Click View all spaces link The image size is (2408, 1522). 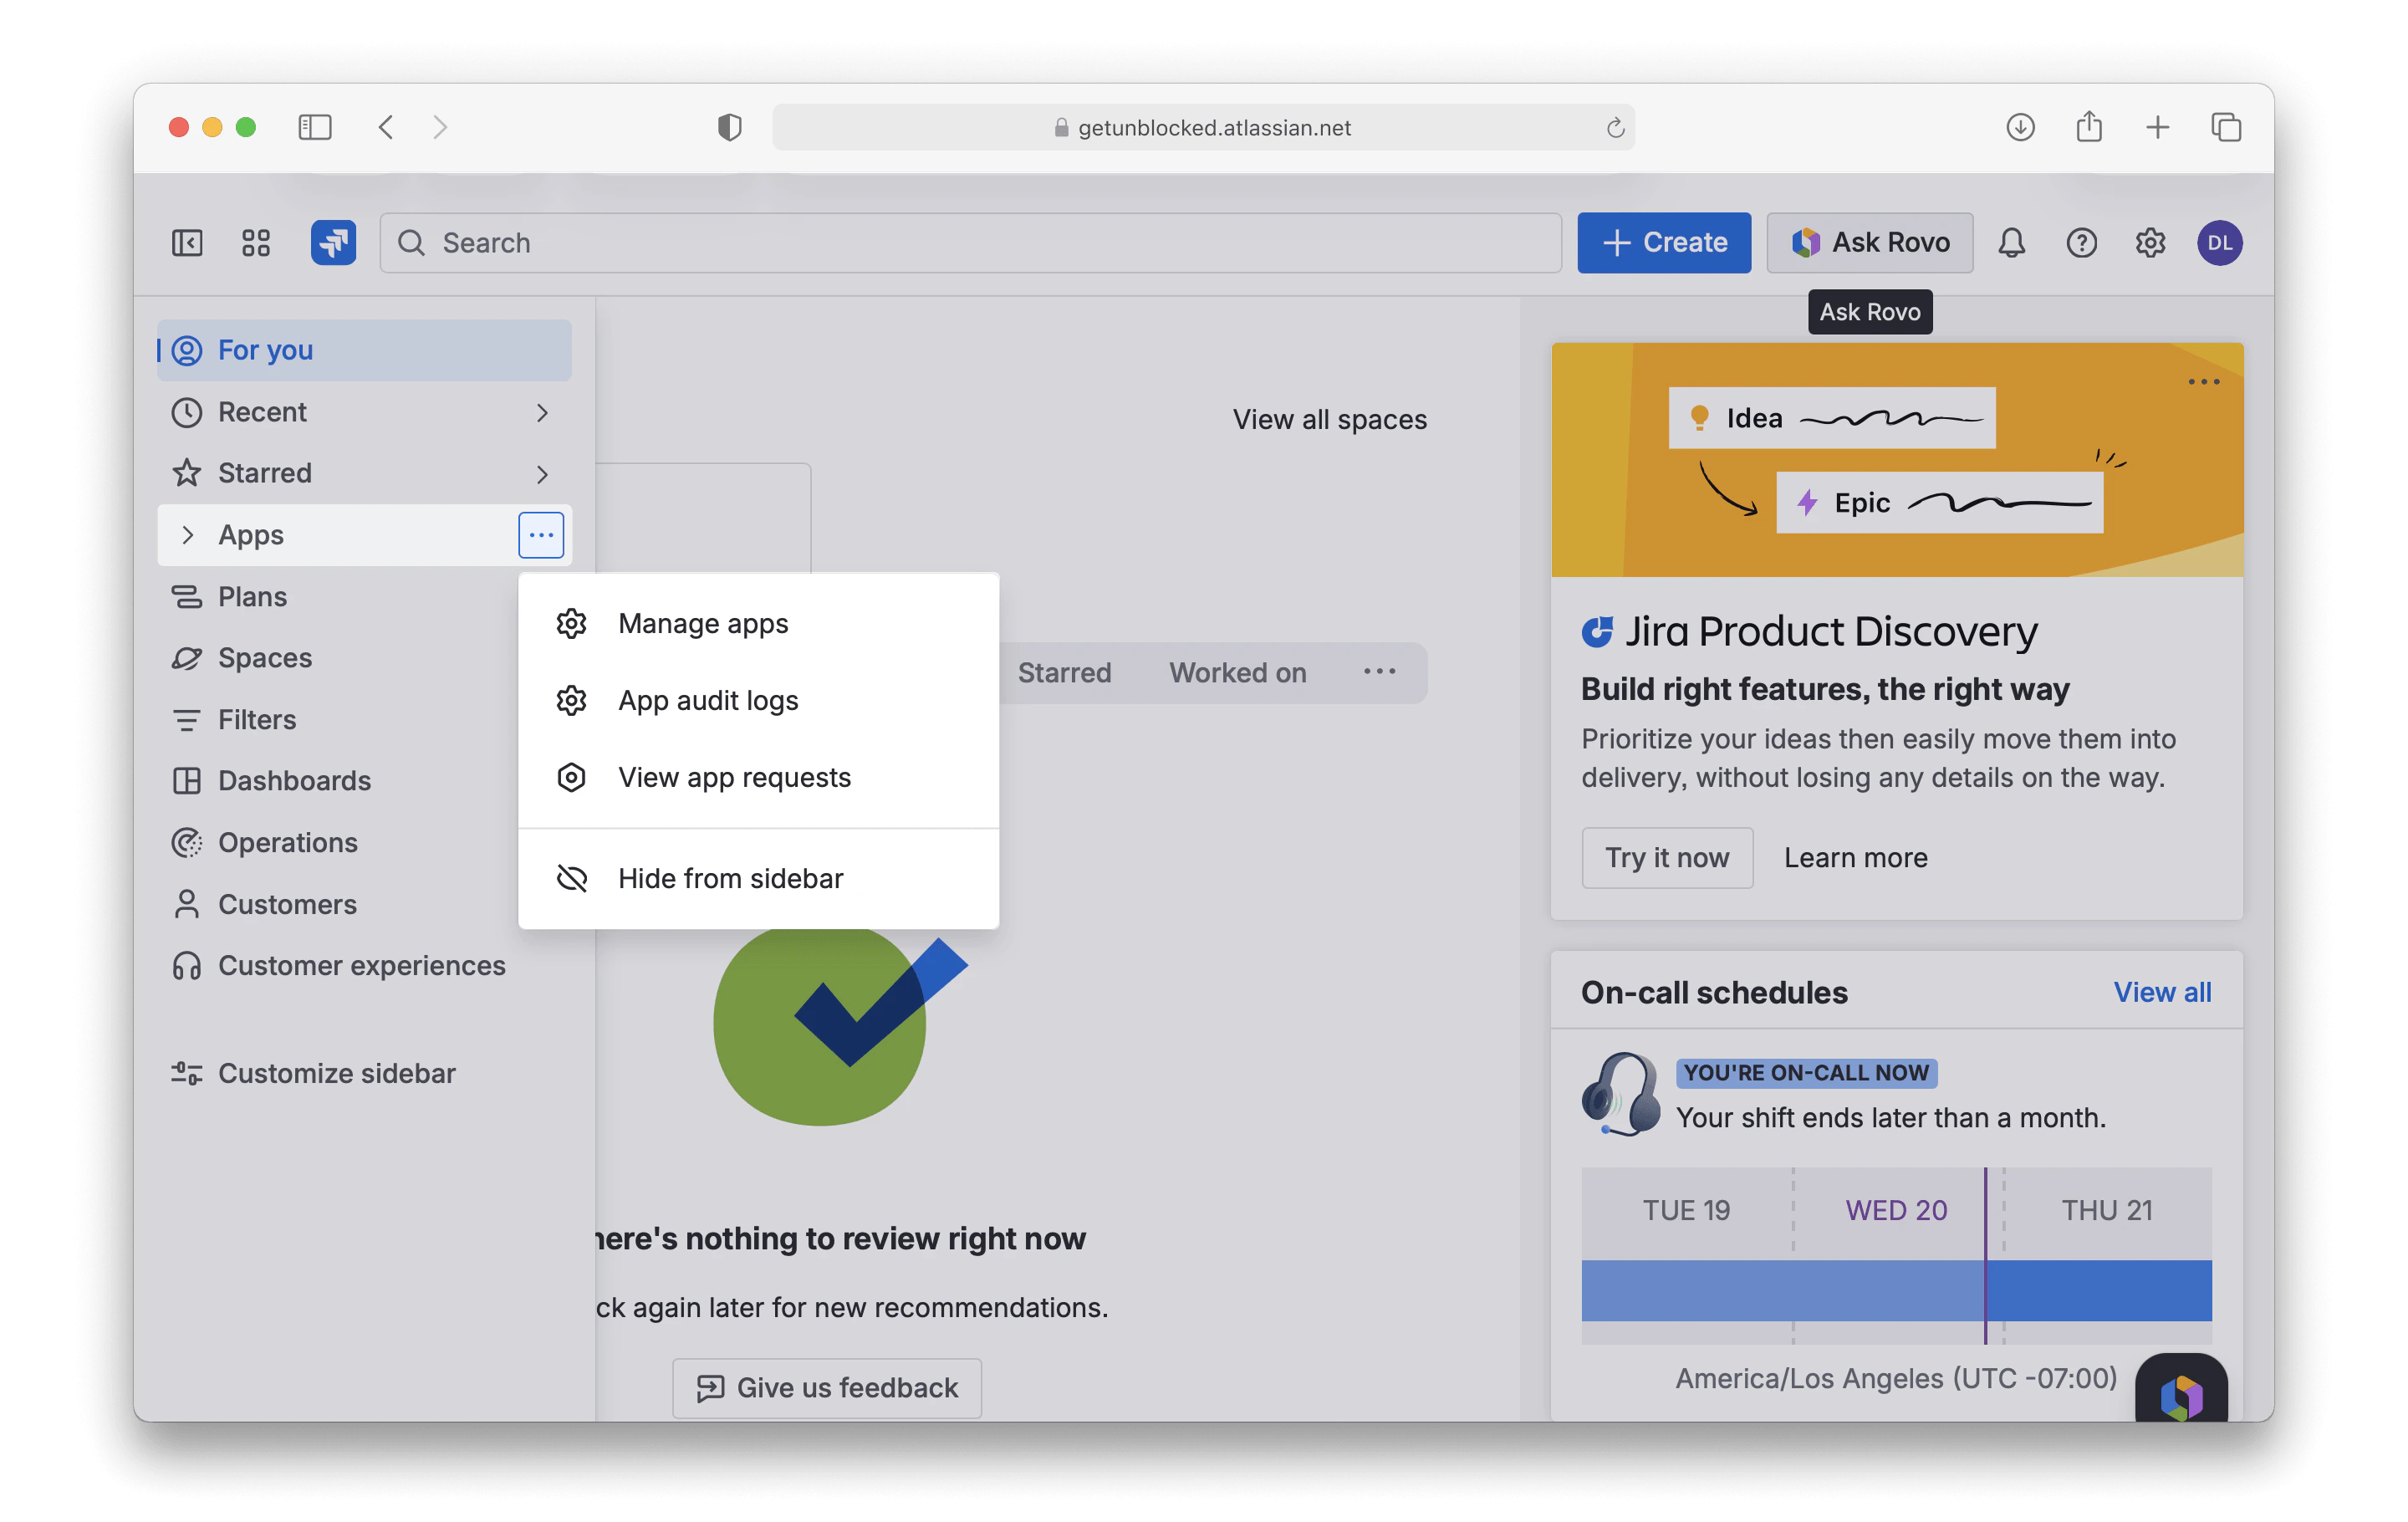pyautogui.click(x=1329, y=419)
